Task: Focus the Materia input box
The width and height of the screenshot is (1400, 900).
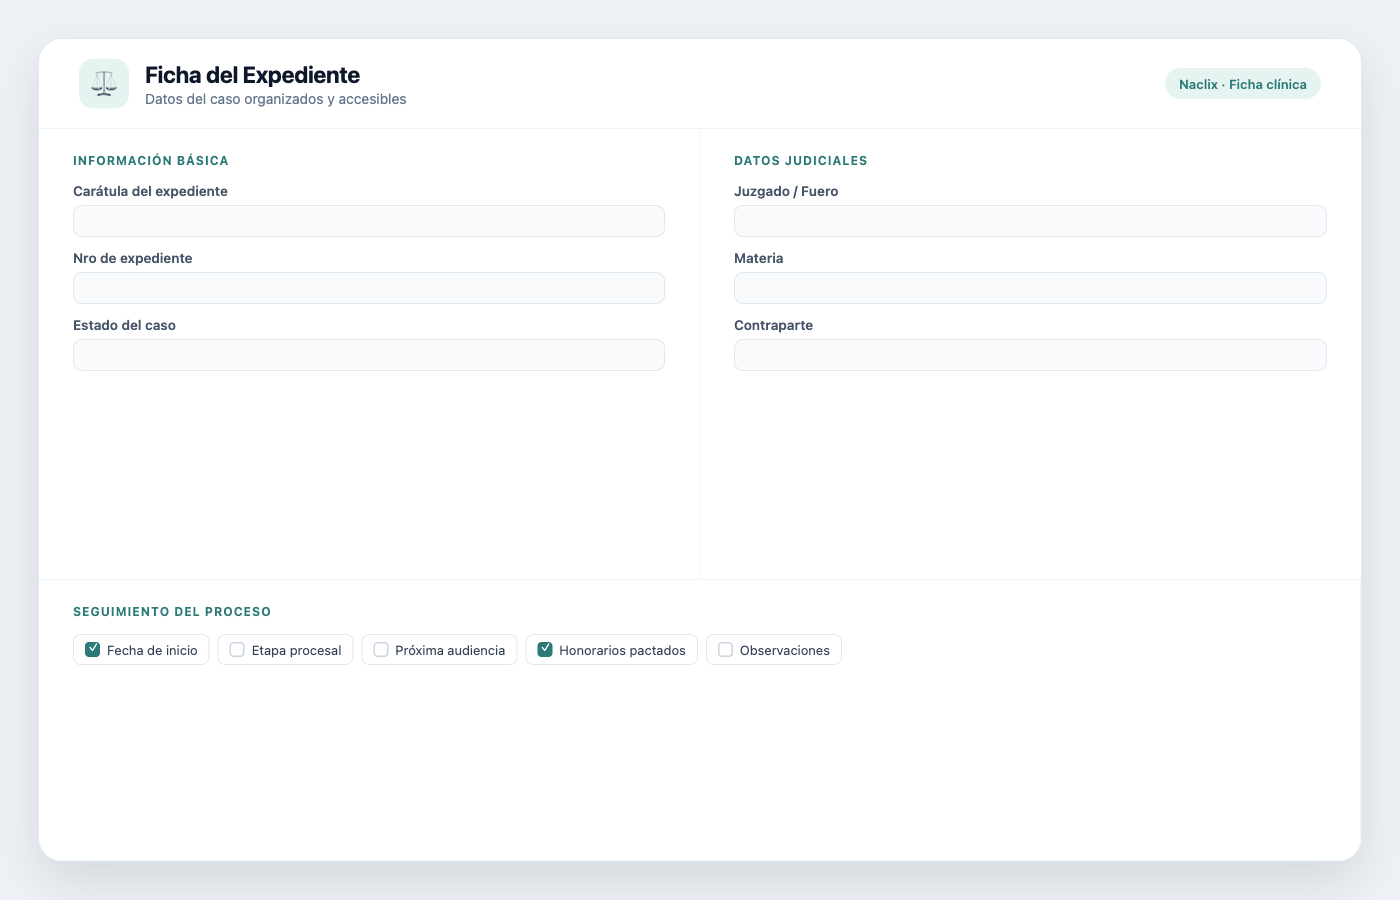Action: pyautogui.click(x=1030, y=288)
